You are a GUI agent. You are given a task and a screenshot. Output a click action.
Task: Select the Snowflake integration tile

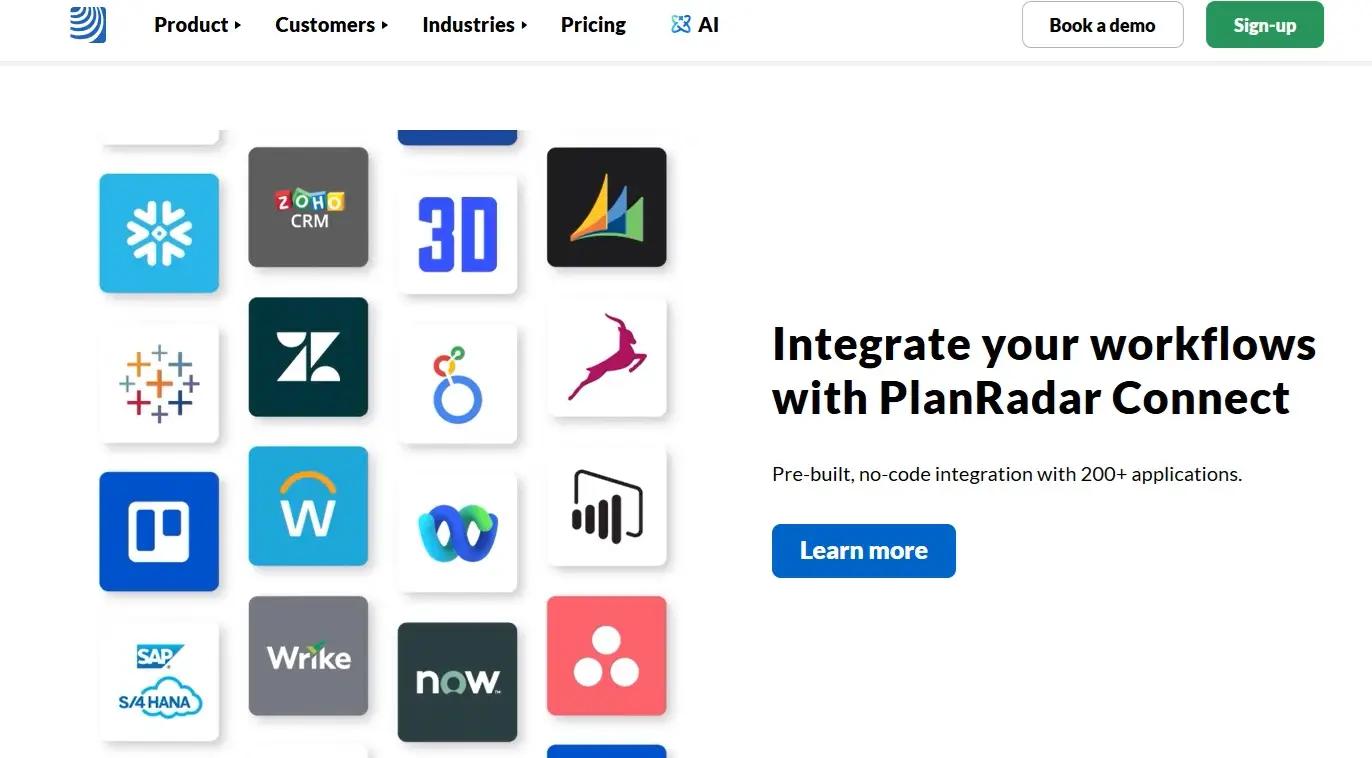click(159, 233)
